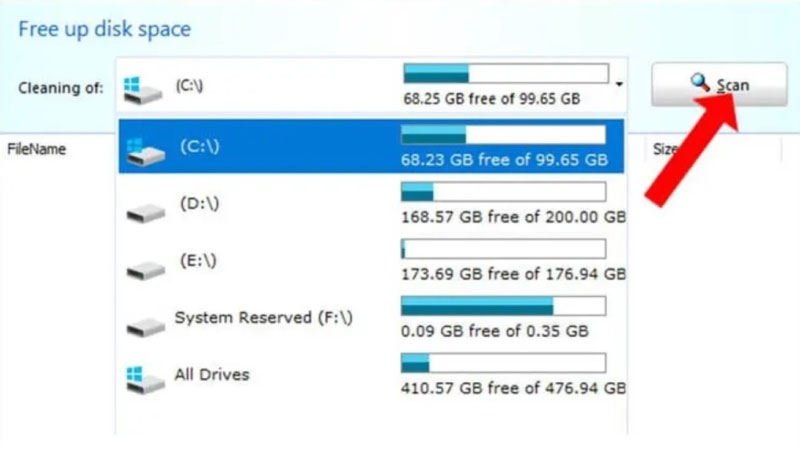This screenshot has width=800, height=450.
Task: Click the C: drive icon in highlighted row
Action: [x=146, y=151]
